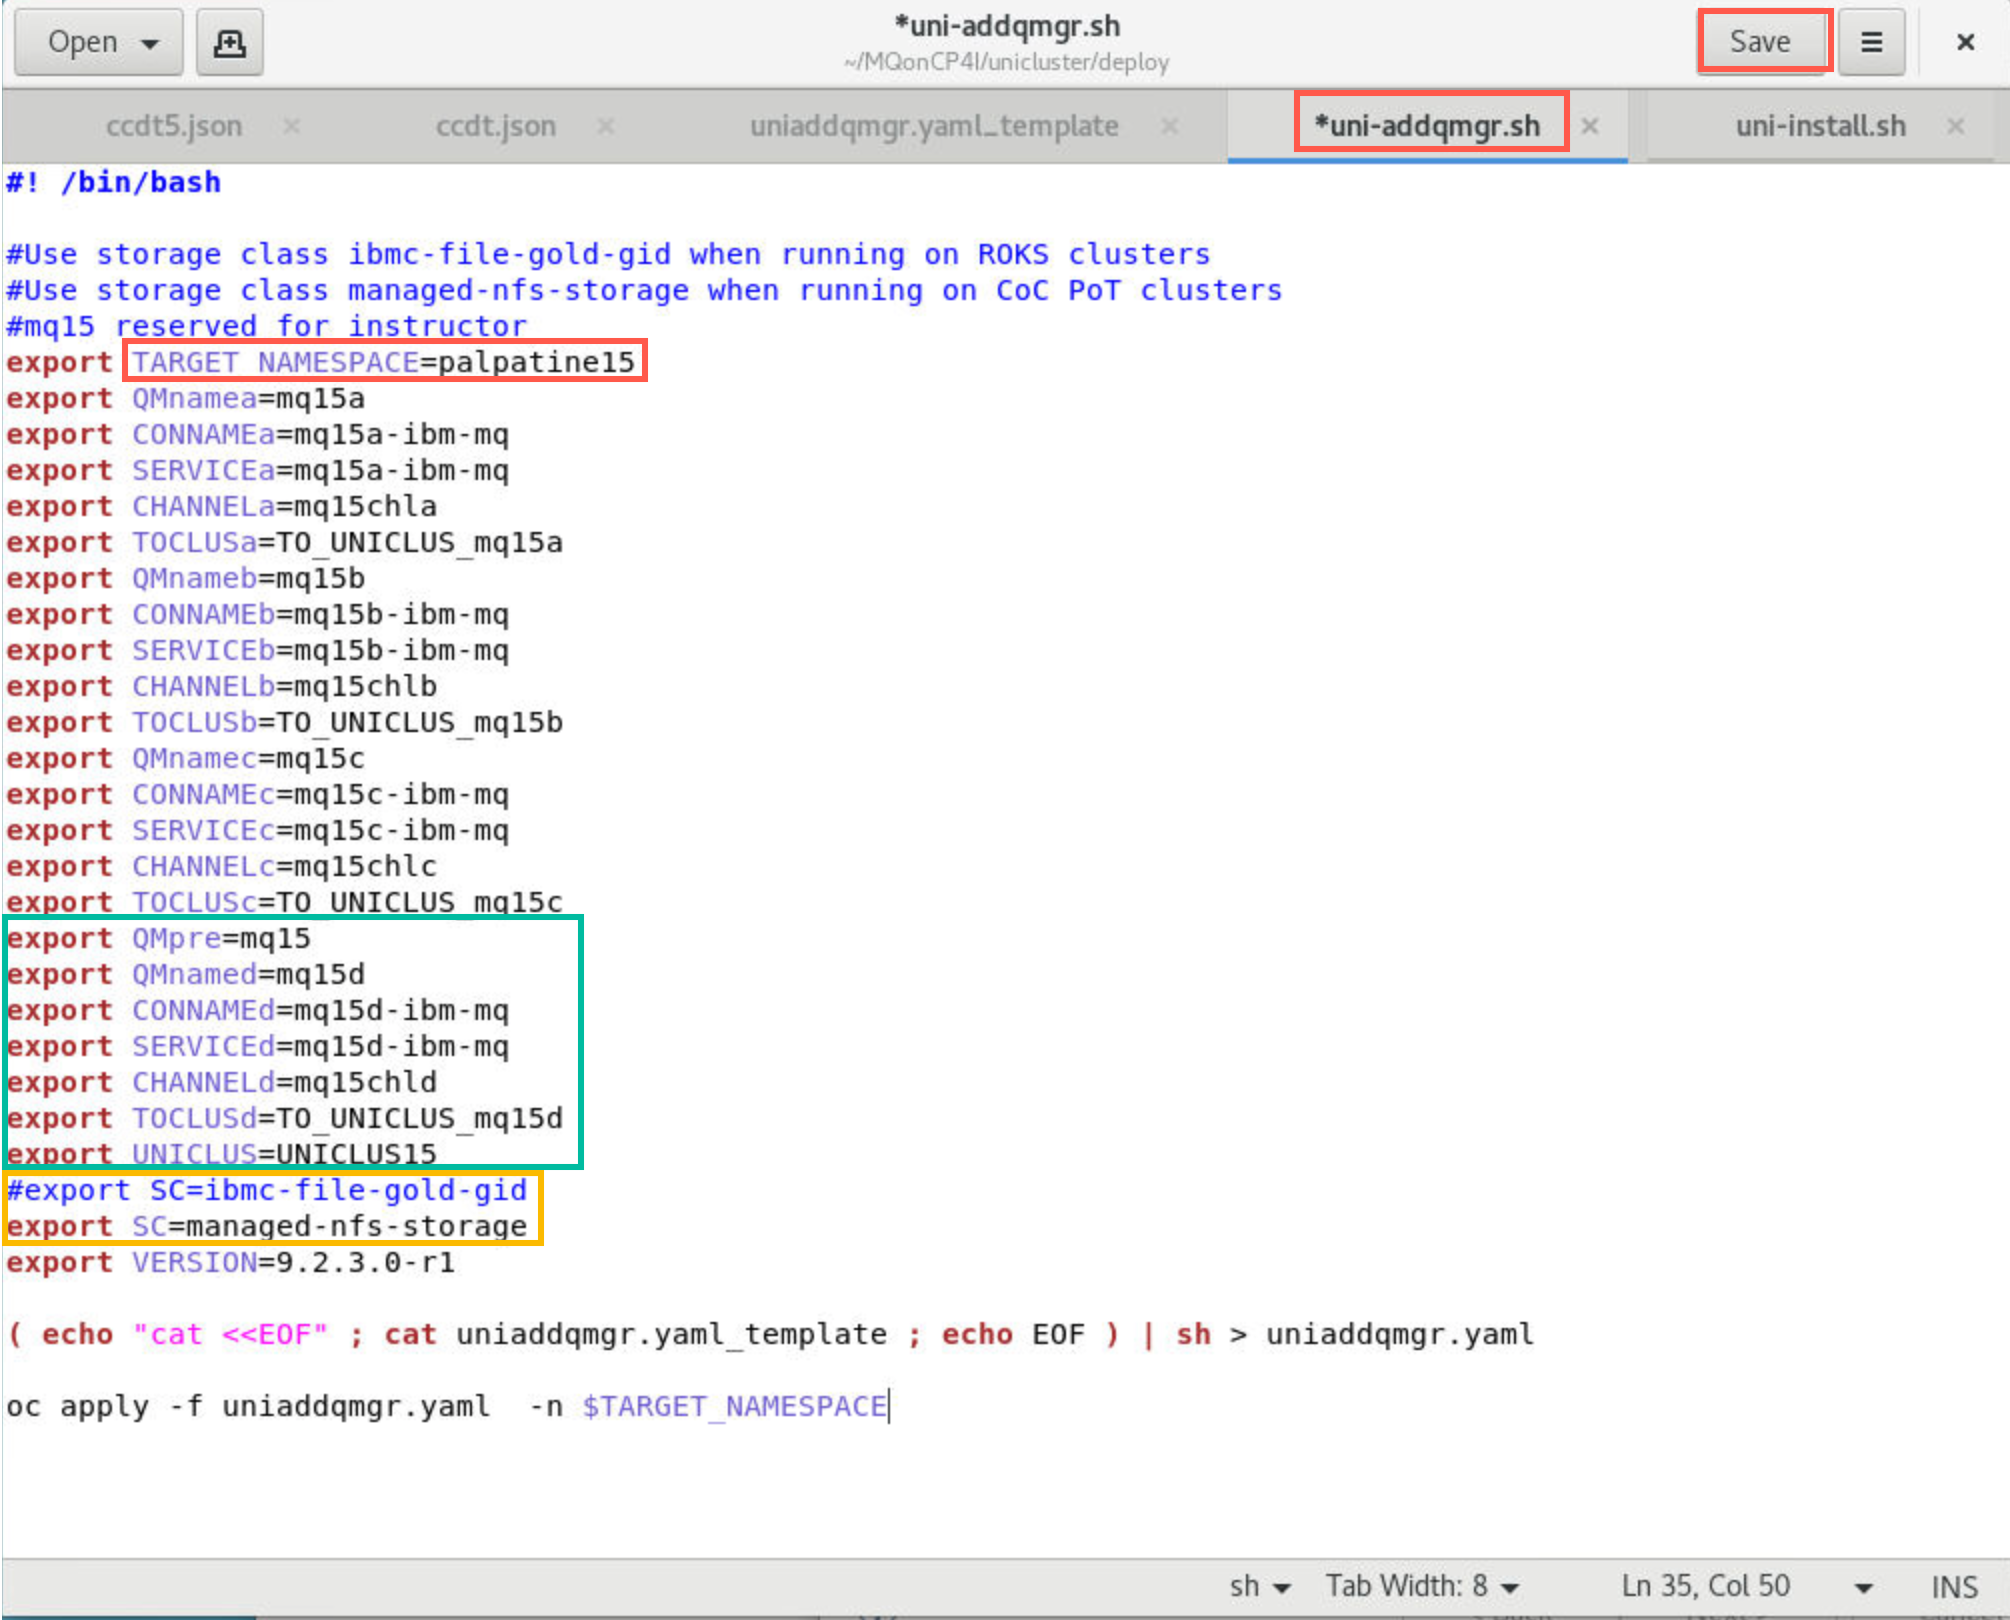Switch to the uniaddqmgr.yaml_template tab
This screenshot has width=2010, height=1620.
click(x=934, y=126)
